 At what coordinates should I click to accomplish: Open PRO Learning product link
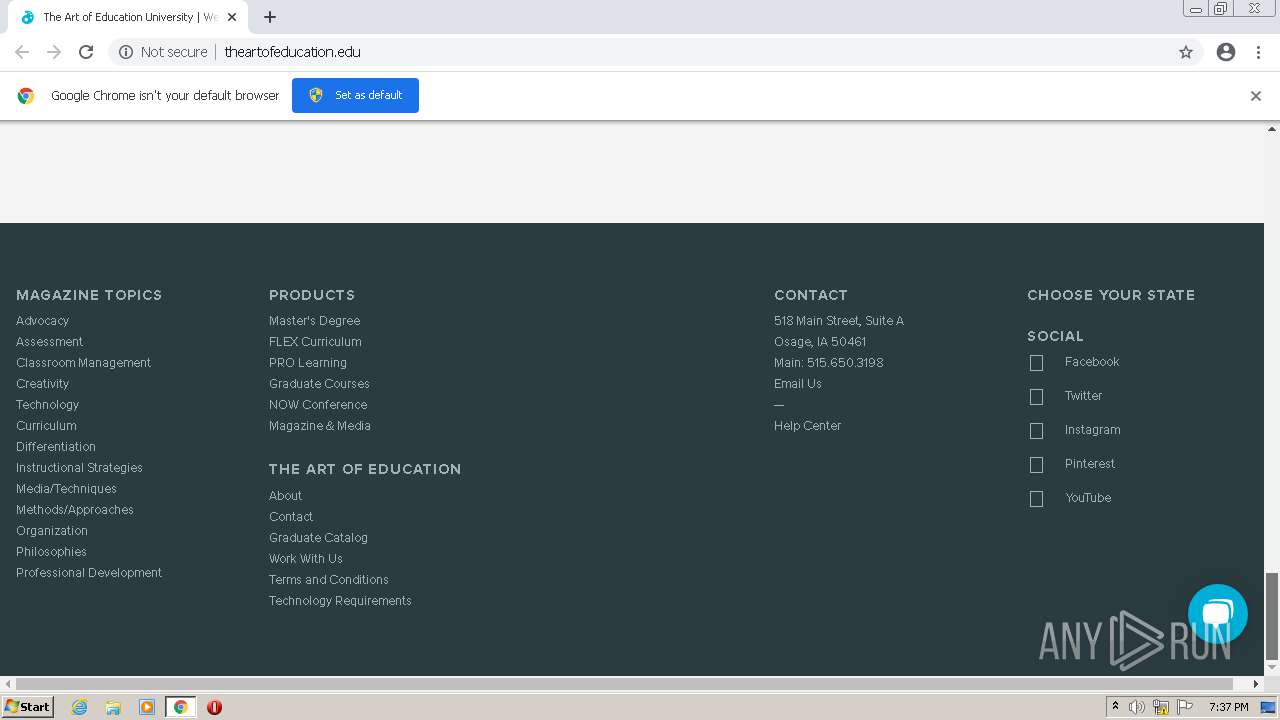308,363
